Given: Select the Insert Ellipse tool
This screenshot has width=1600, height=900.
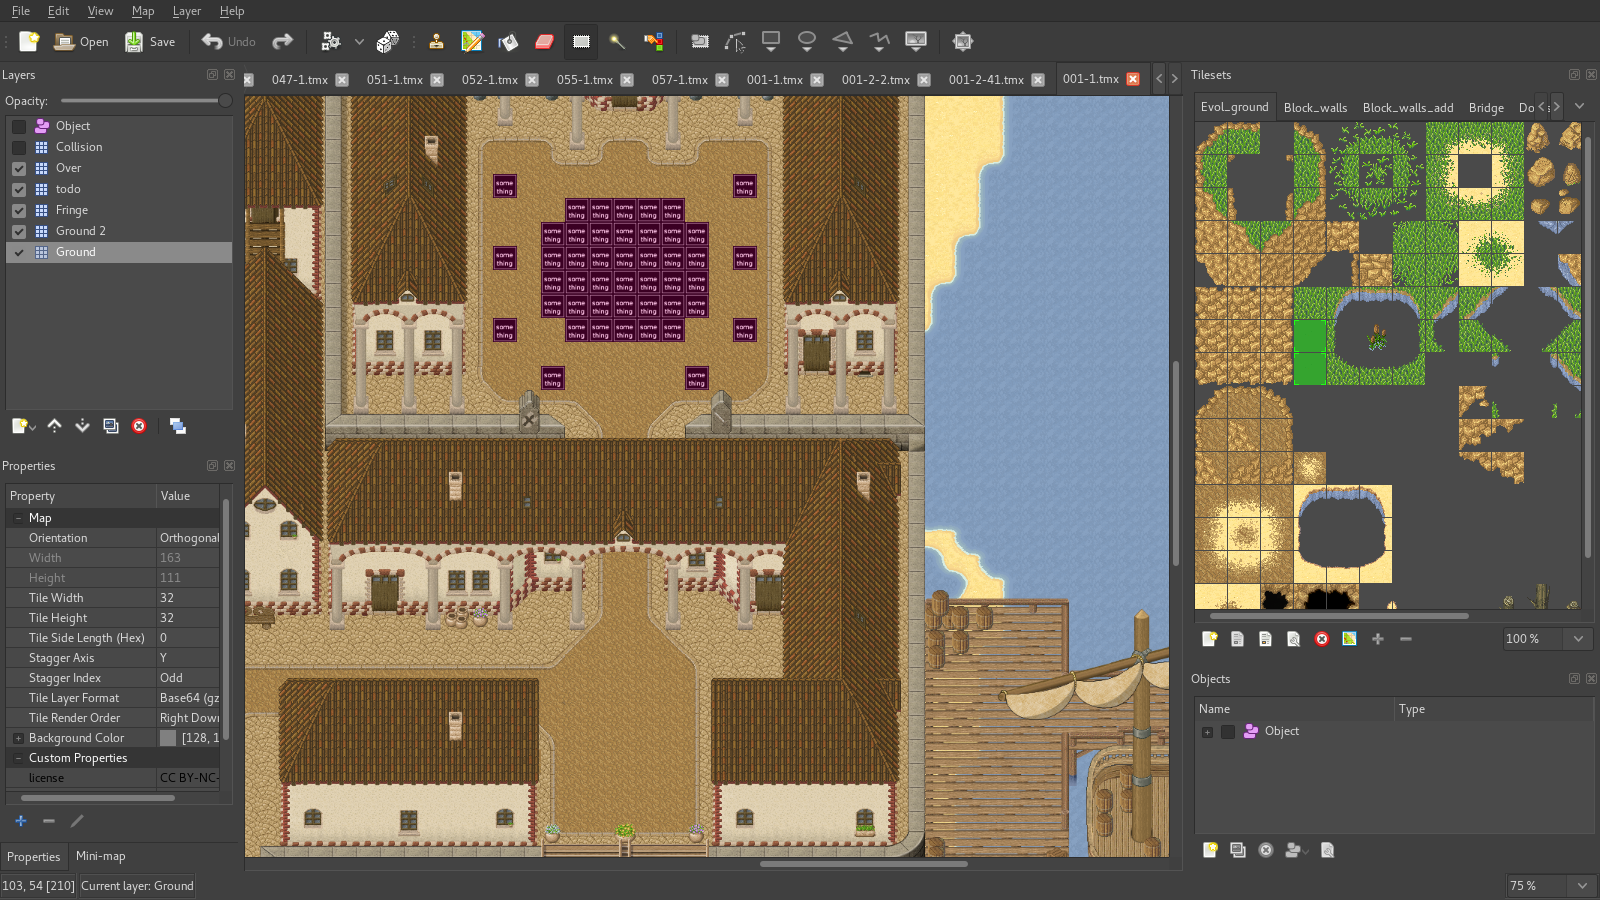Looking at the screenshot, I should click(x=807, y=41).
